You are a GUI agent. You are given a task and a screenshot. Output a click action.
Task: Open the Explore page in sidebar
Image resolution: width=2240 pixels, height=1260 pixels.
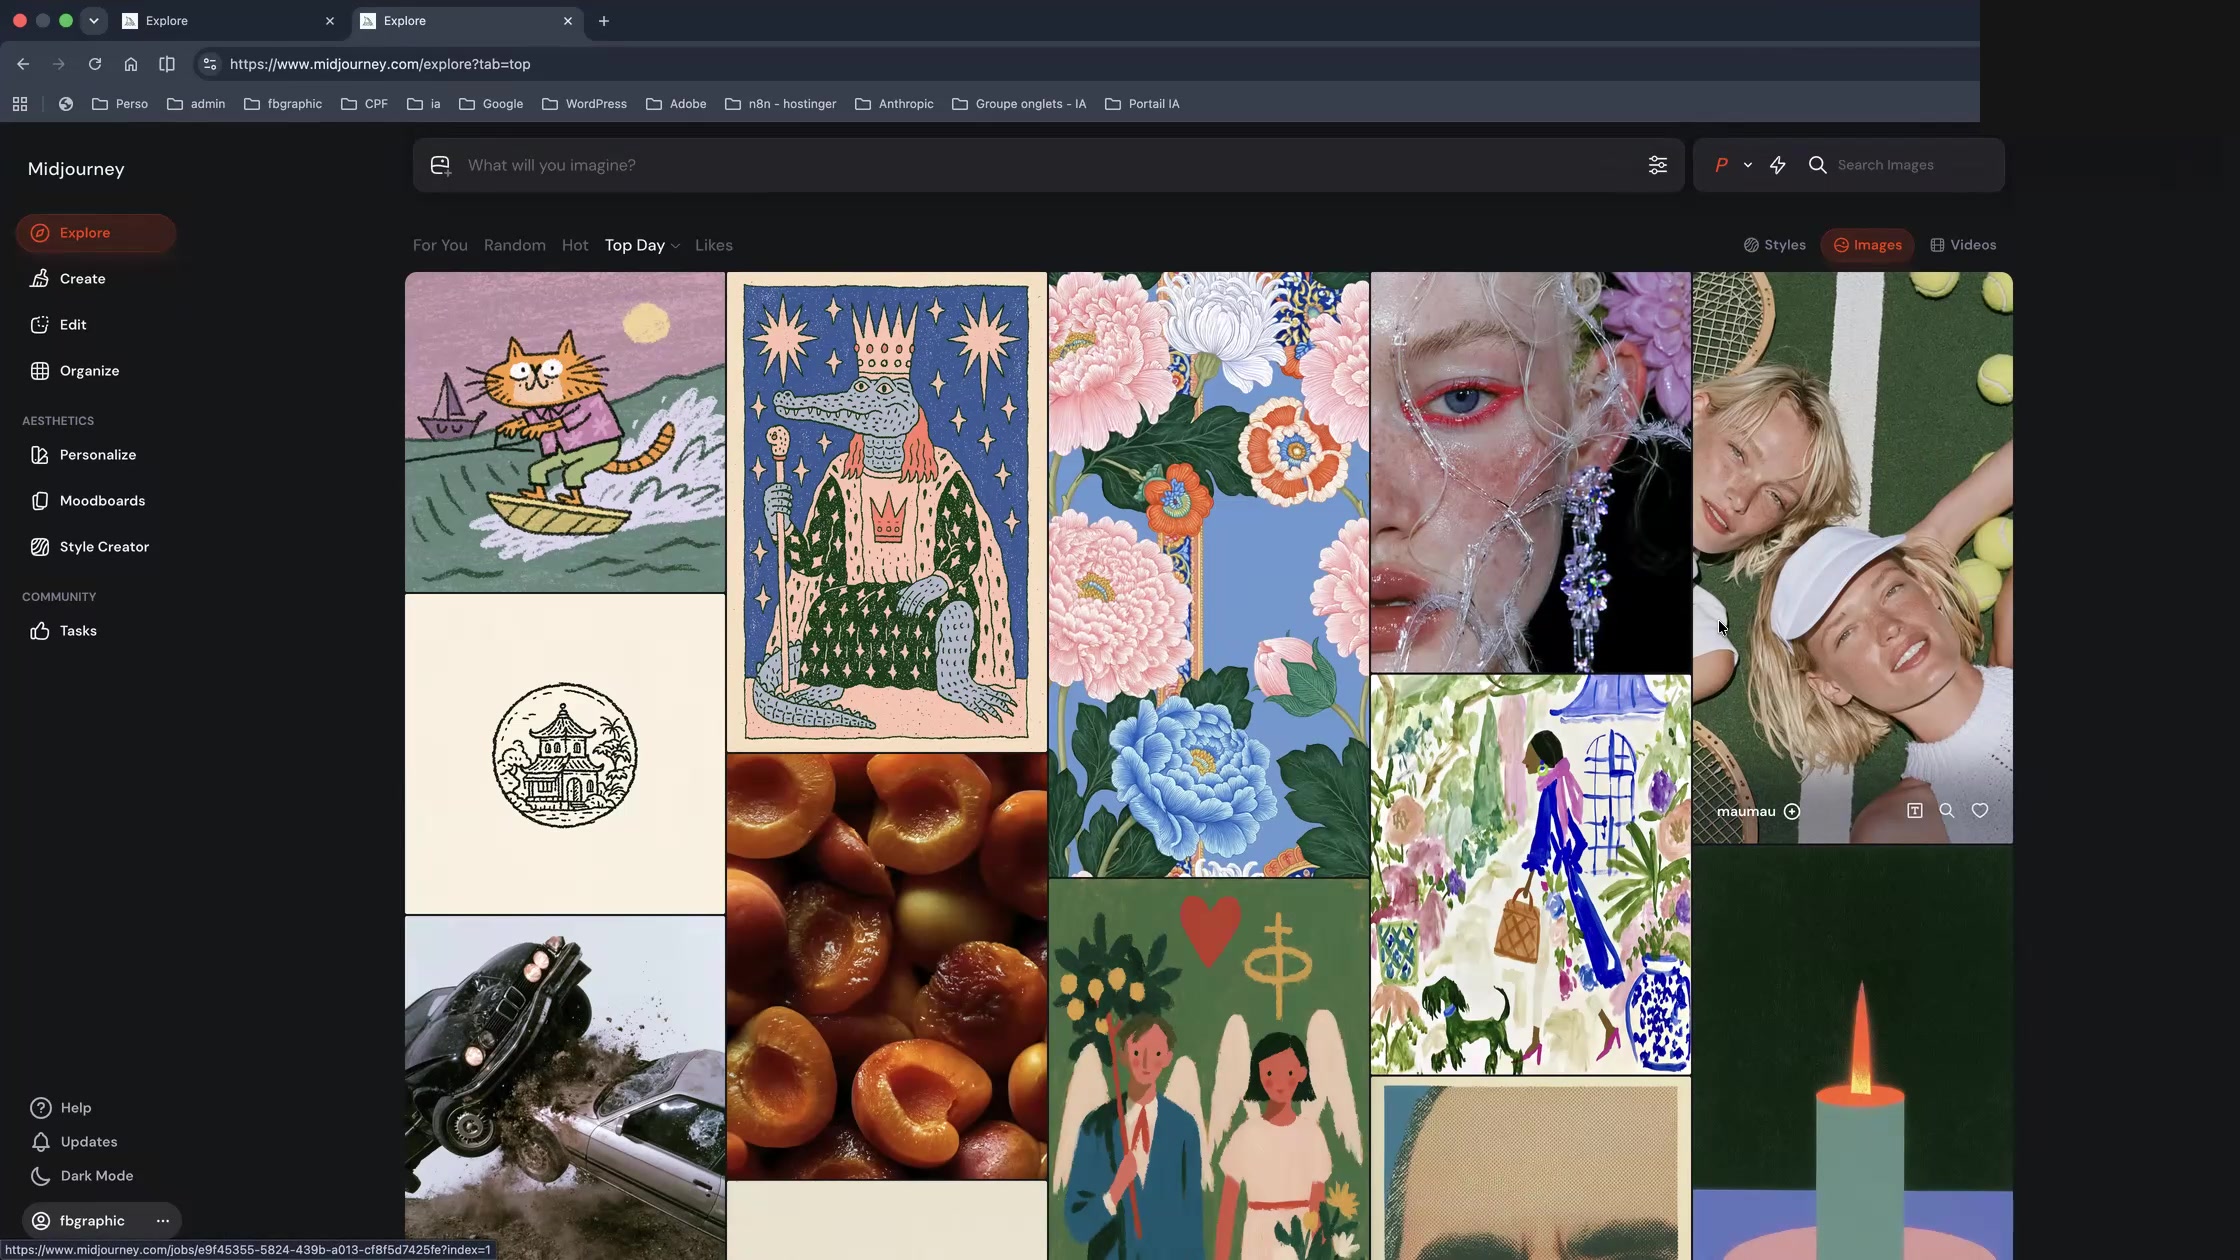tap(96, 233)
